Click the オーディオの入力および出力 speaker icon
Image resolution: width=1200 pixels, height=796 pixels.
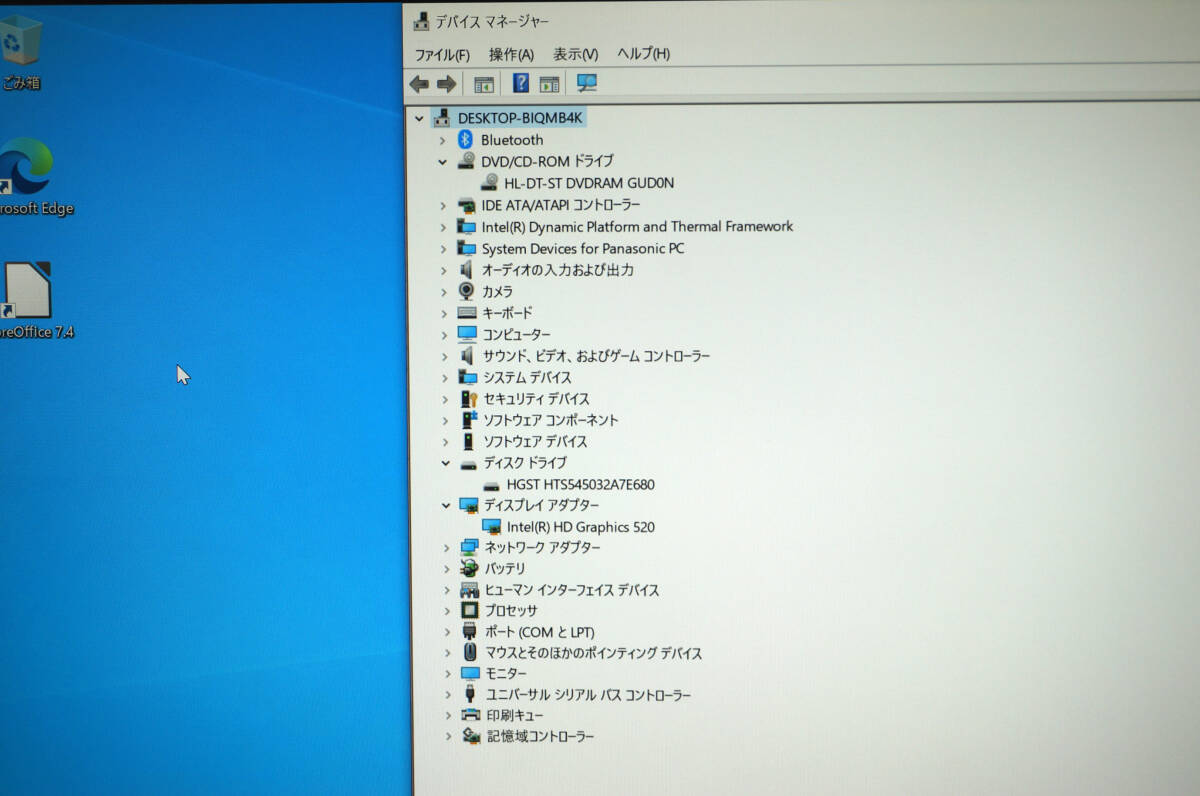pos(466,270)
